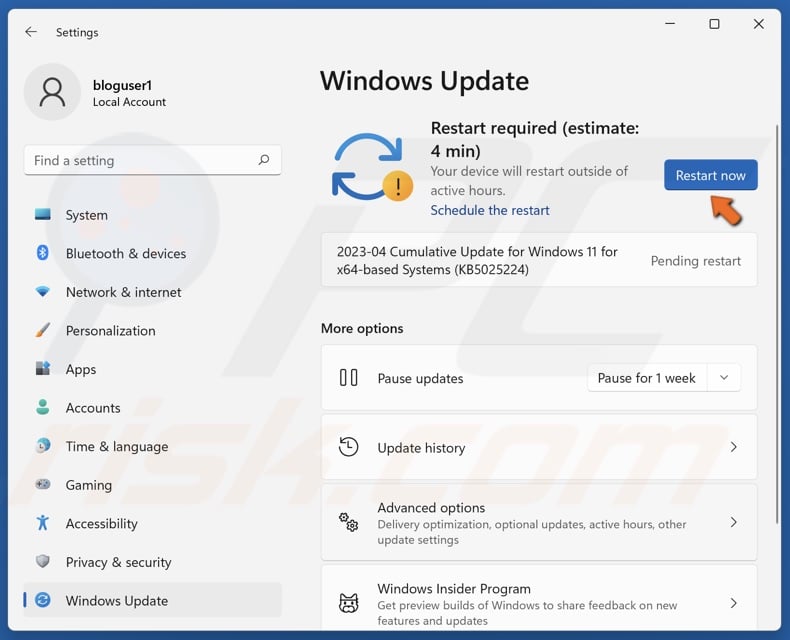Select the Accessibility figure icon
The width and height of the screenshot is (790, 640).
(x=43, y=523)
